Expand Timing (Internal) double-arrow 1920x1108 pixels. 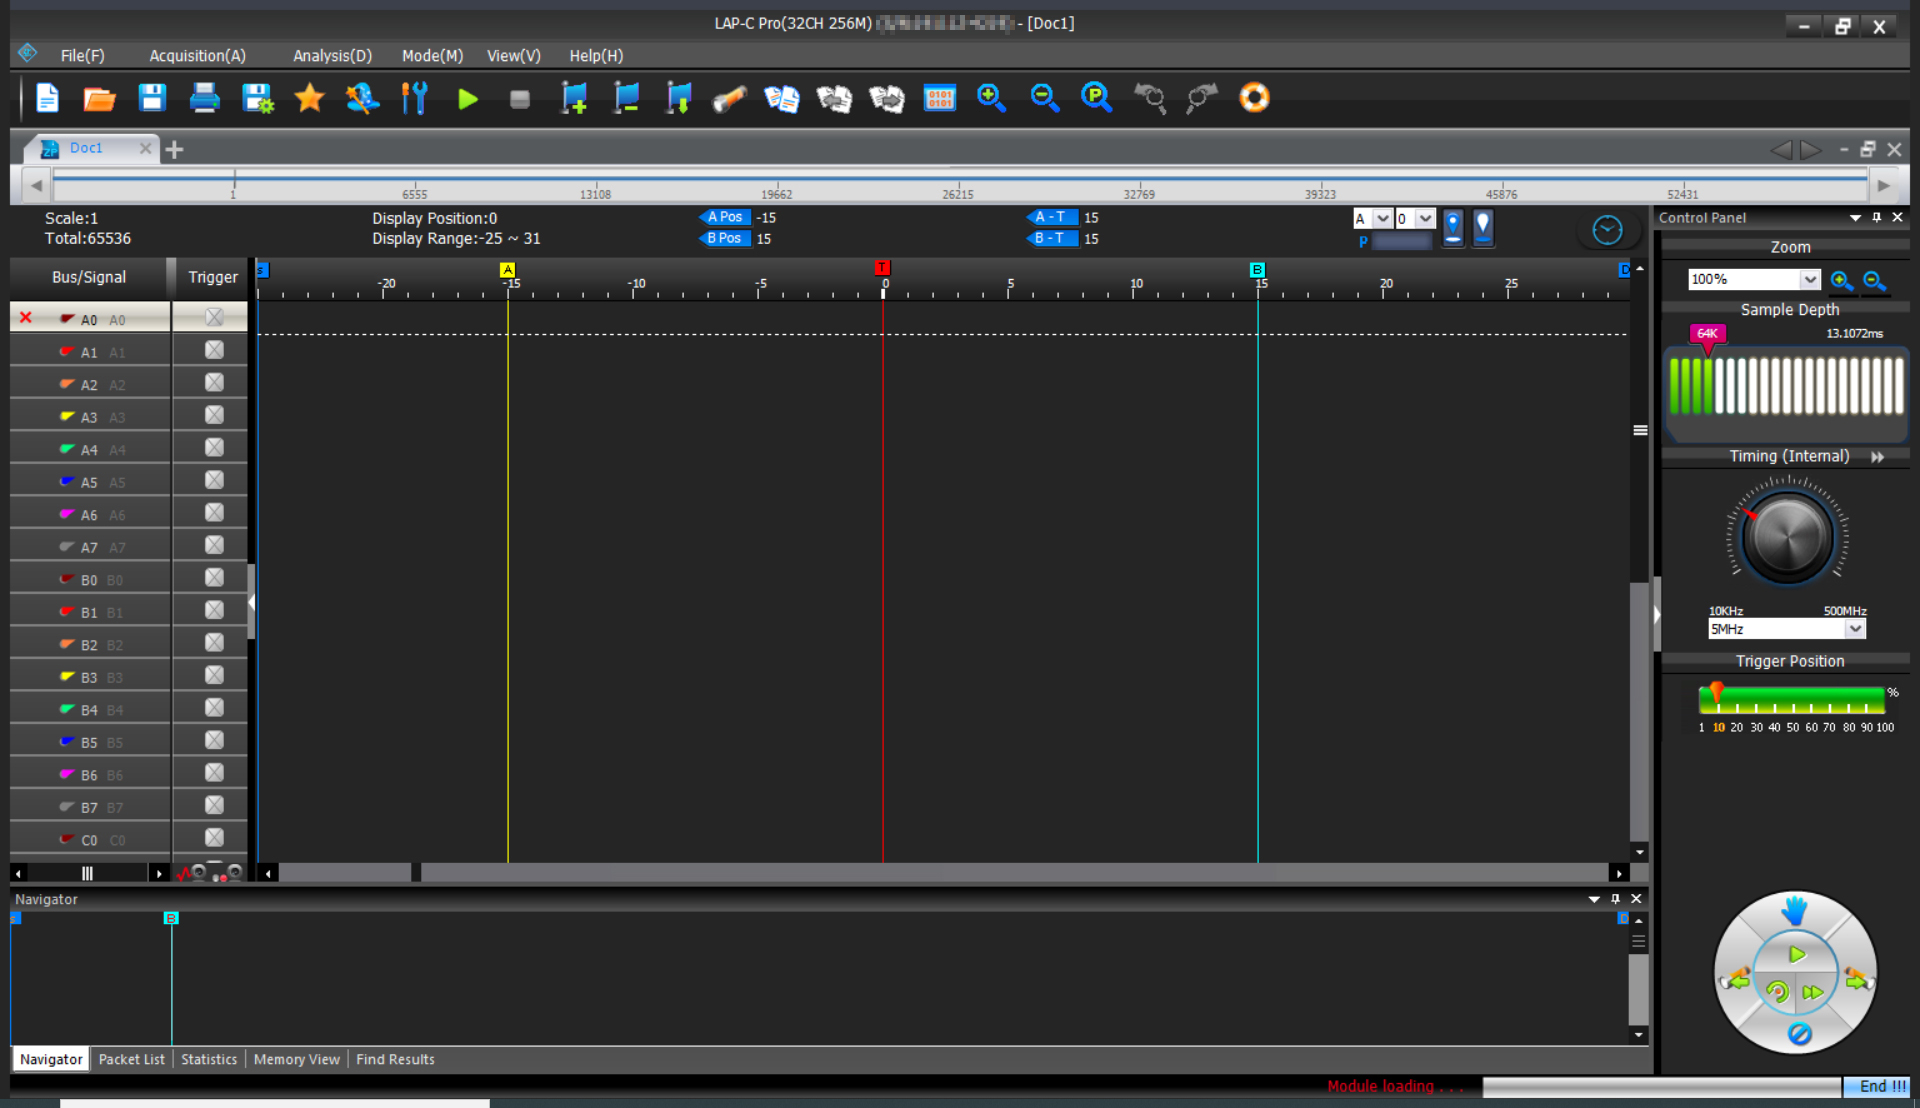click(1877, 457)
